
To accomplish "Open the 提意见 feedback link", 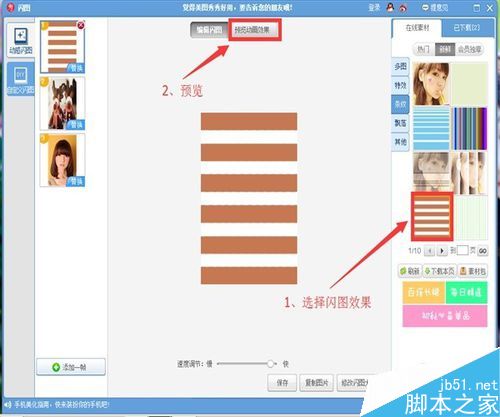I will pos(435,7).
